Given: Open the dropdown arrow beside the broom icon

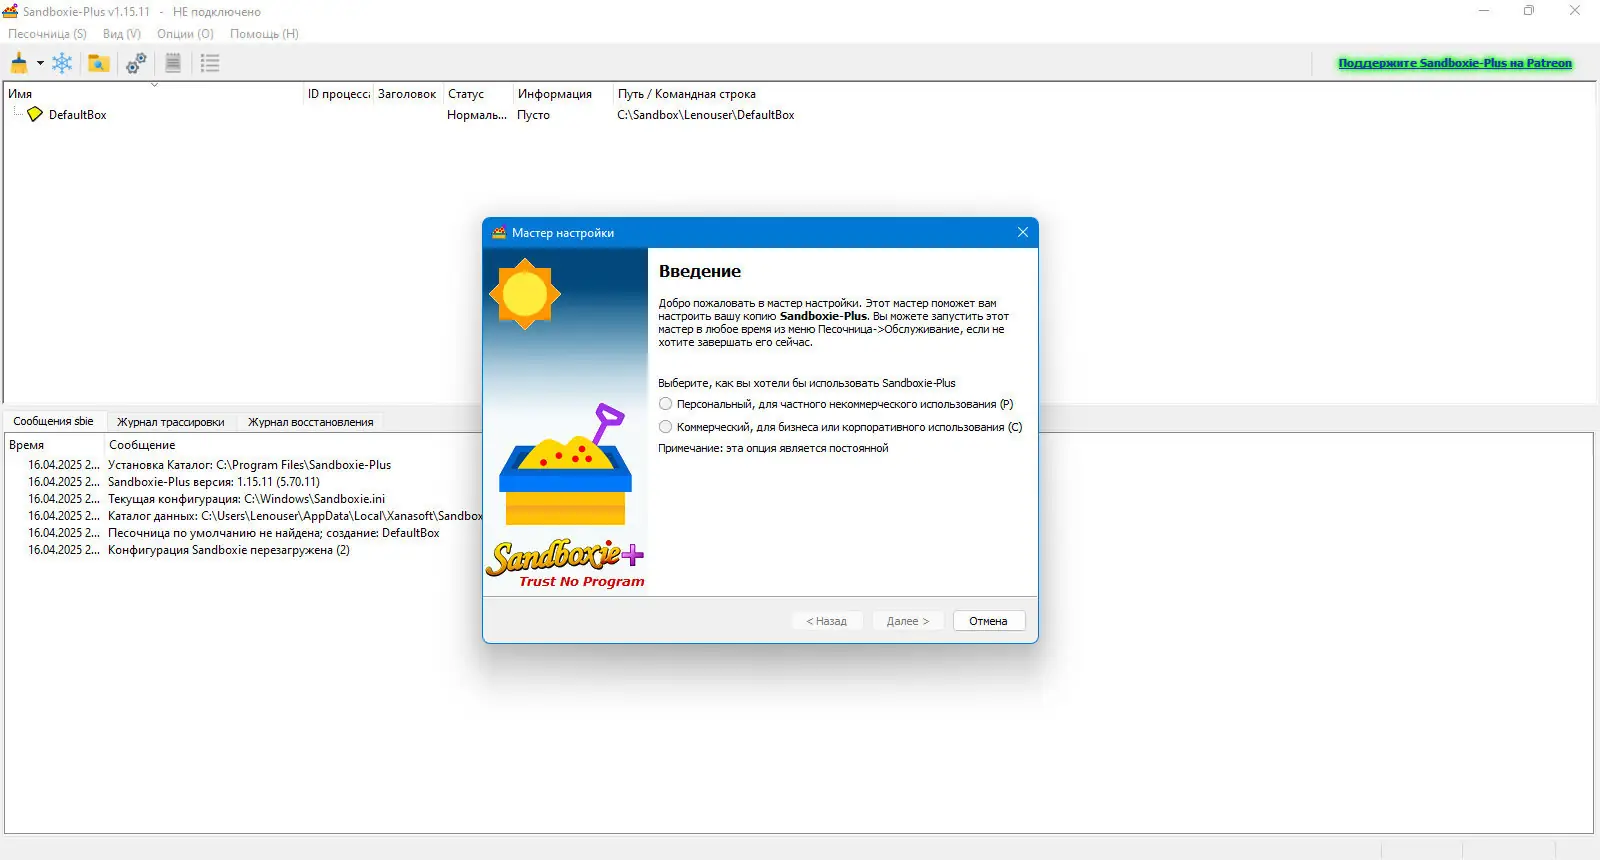Looking at the screenshot, I should [x=40, y=63].
